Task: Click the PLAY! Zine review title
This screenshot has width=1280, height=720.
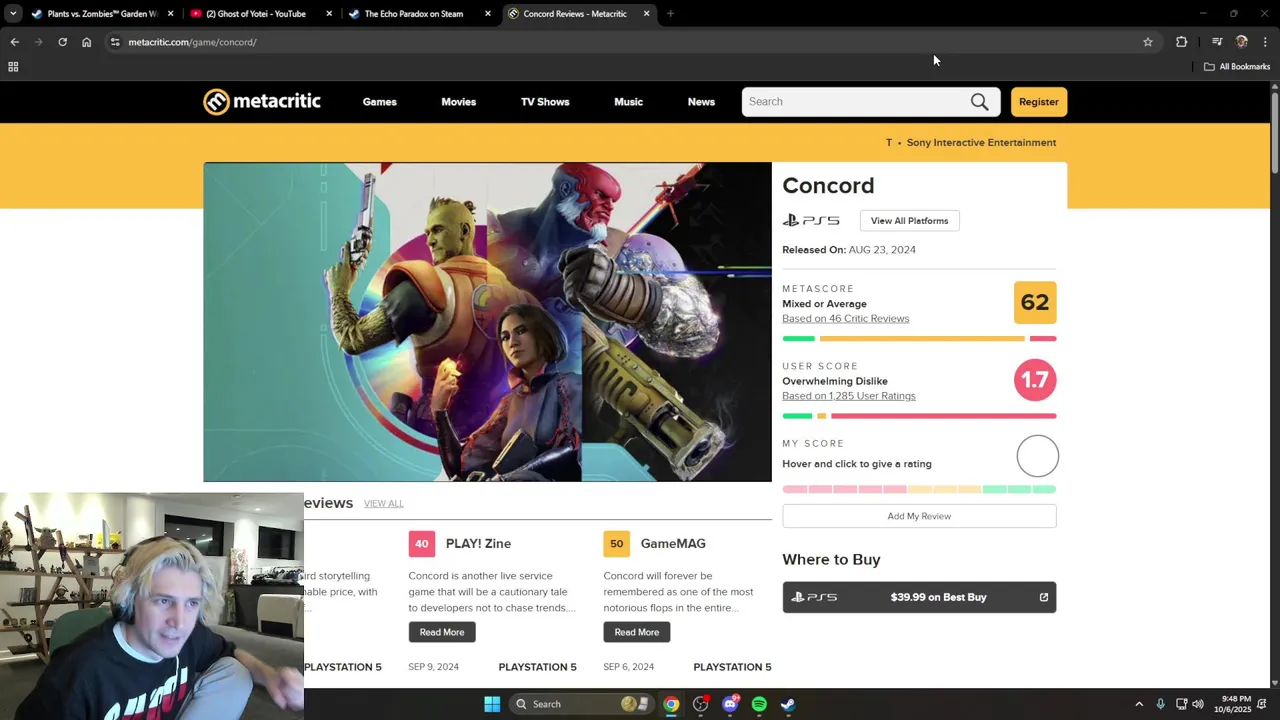Action: click(x=478, y=544)
